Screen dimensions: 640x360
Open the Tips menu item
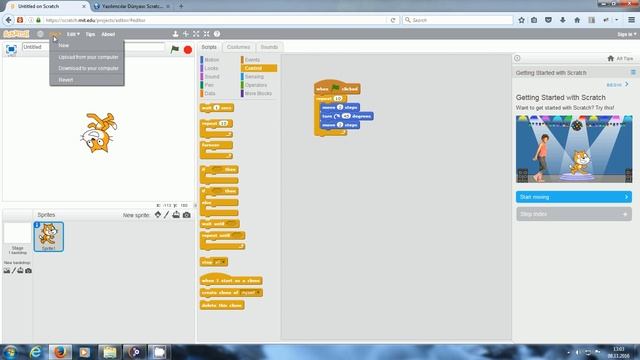(x=90, y=34)
